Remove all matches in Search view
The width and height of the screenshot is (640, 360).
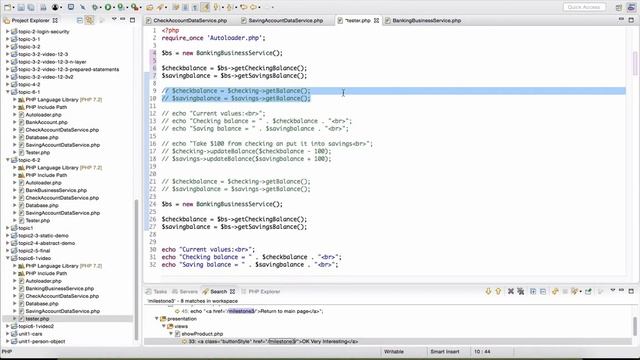(520, 291)
